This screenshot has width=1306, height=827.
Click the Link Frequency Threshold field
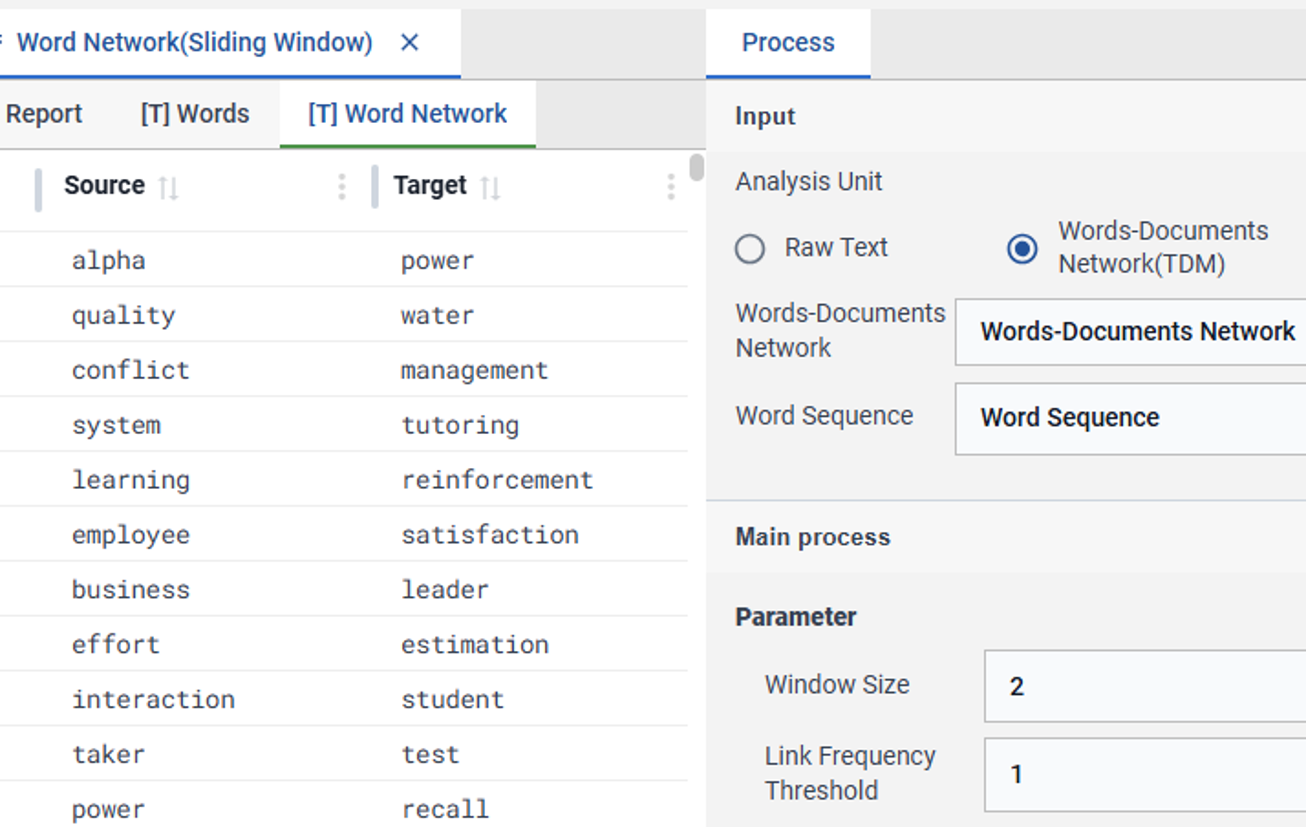click(1145, 774)
